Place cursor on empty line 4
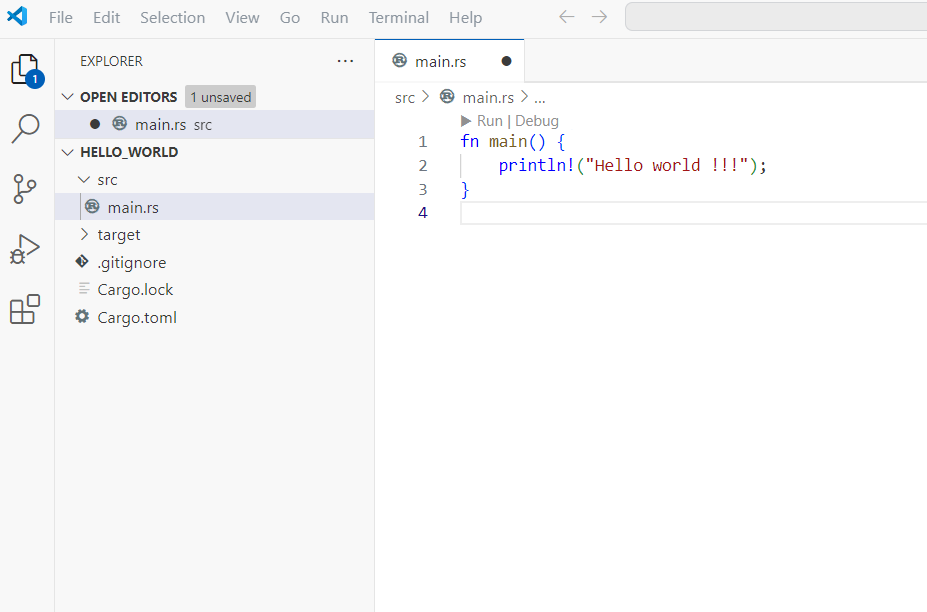The width and height of the screenshot is (927, 612). [x=693, y=213]
